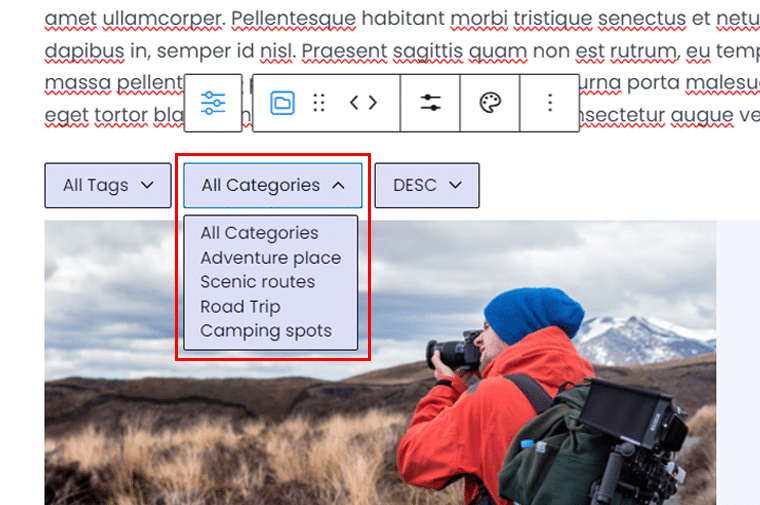The height and width of the screenshot is (505, 760).
Task: Open the block settings sliders icon
Action: pos(430,103)
